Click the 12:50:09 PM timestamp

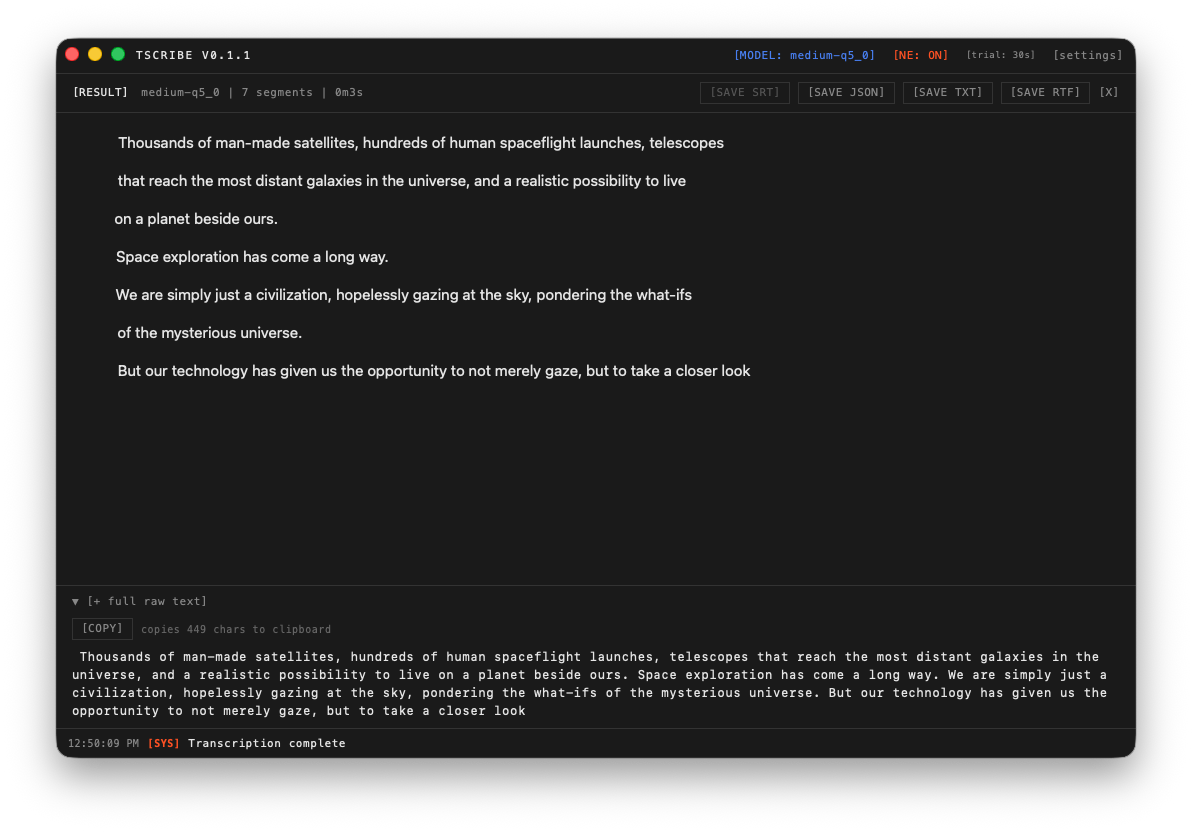pos(103,744)
